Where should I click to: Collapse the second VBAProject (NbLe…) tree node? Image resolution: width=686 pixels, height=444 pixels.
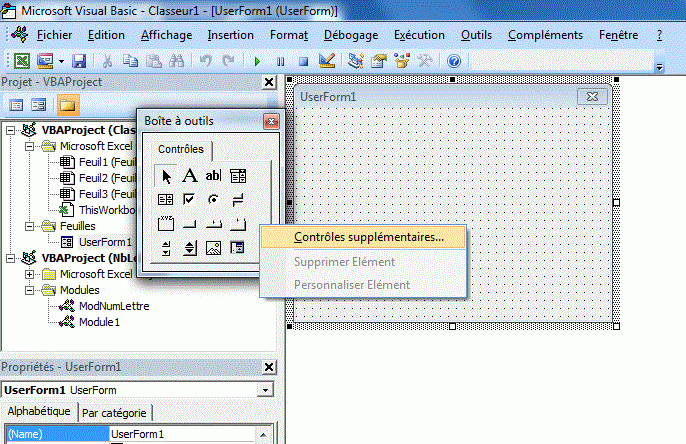point(10,259)
